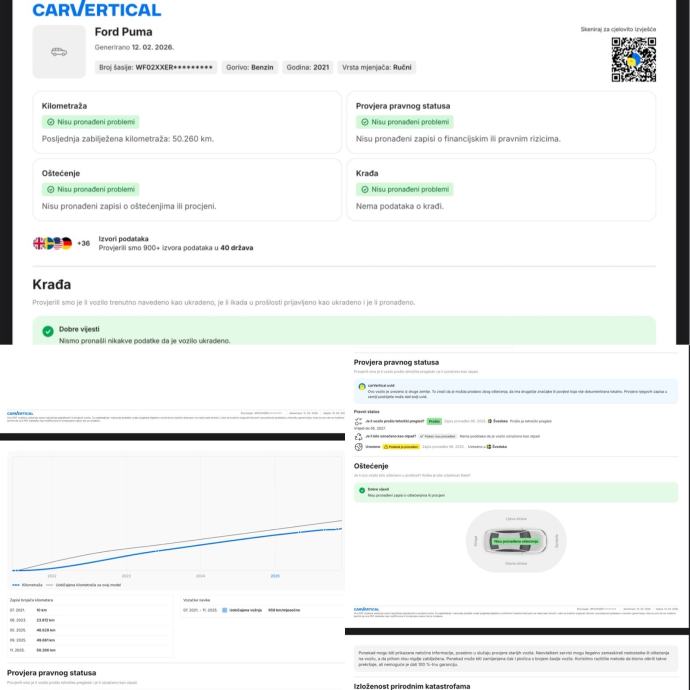Click the large Krađa section heading

pos(51,285)
